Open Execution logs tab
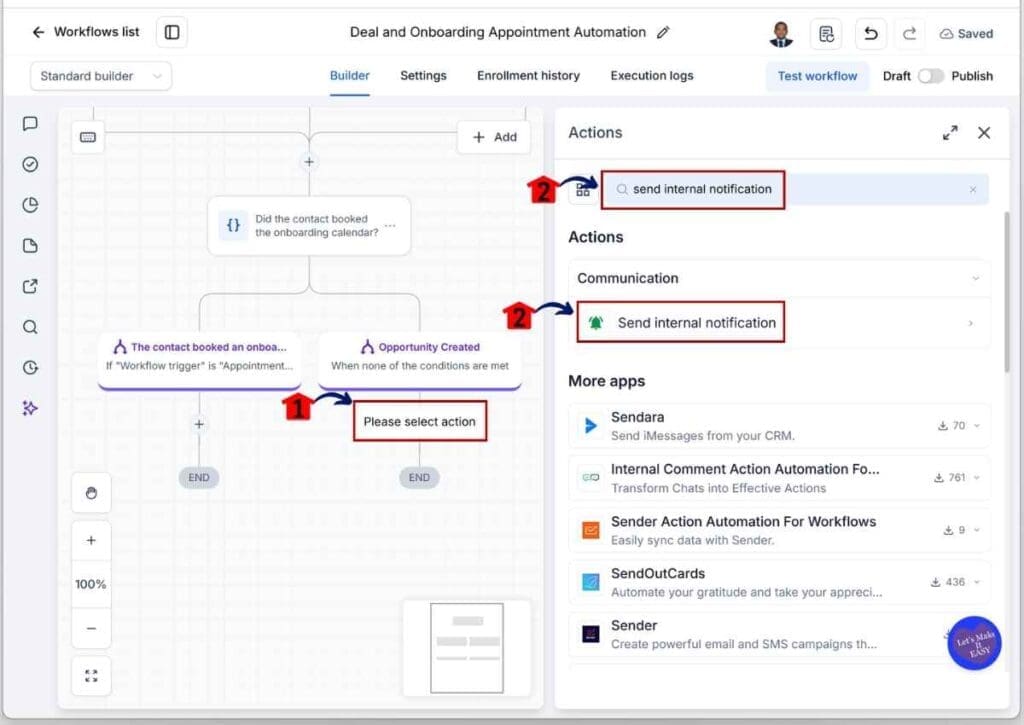Viewport: 1024px width, 725px height. [652, 76]
